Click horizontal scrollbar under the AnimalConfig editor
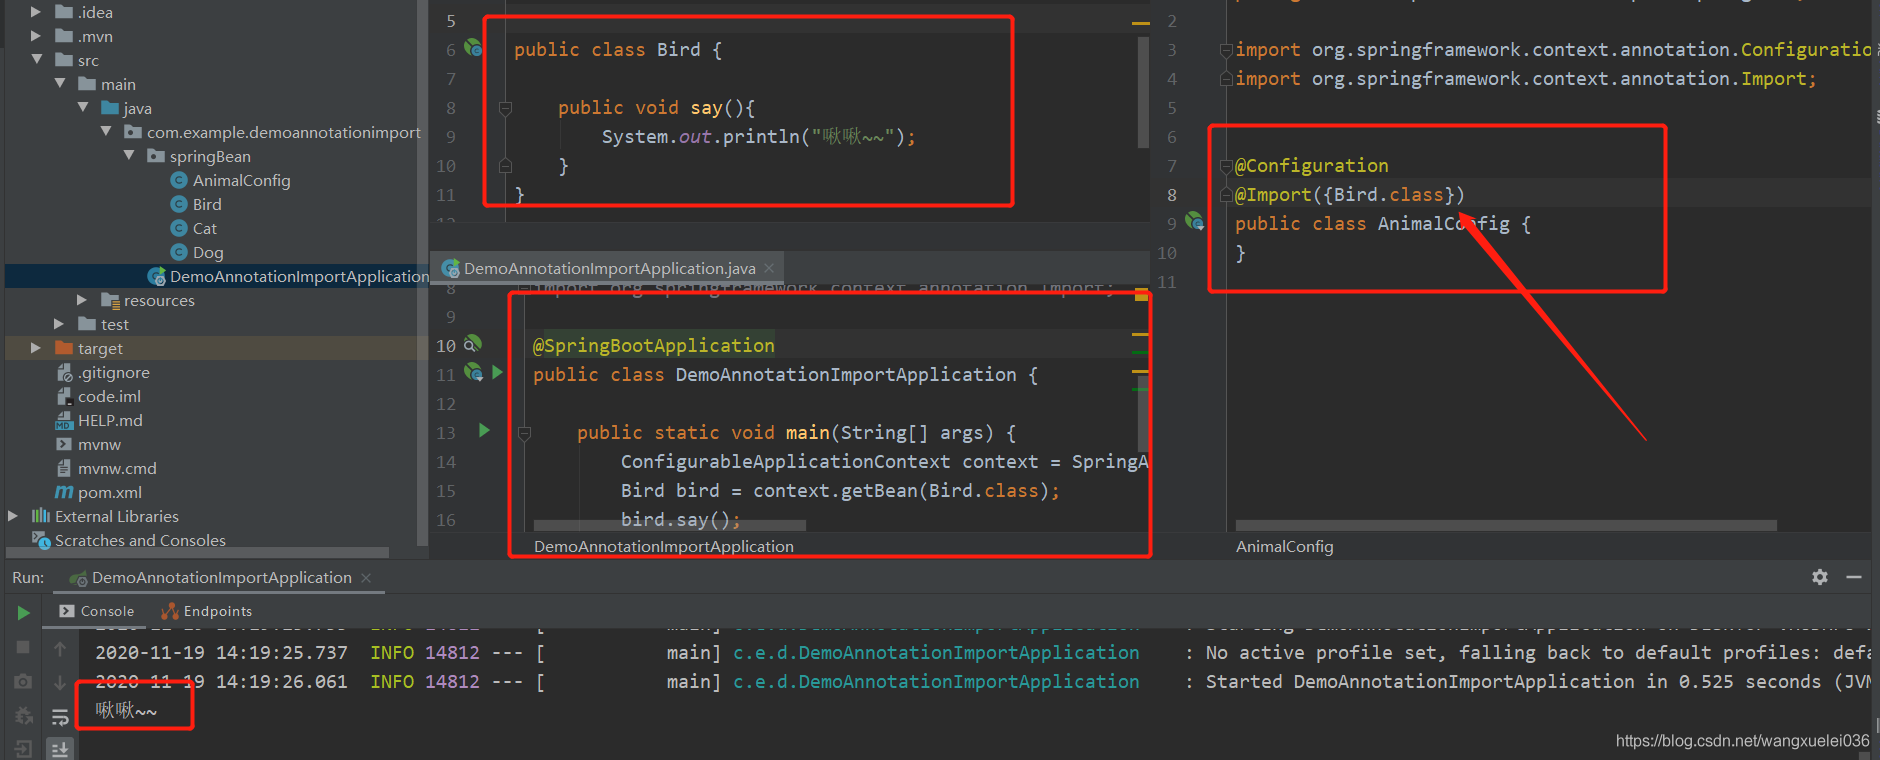Viewport: 1880px width, 760px height. coord(1505,525)
